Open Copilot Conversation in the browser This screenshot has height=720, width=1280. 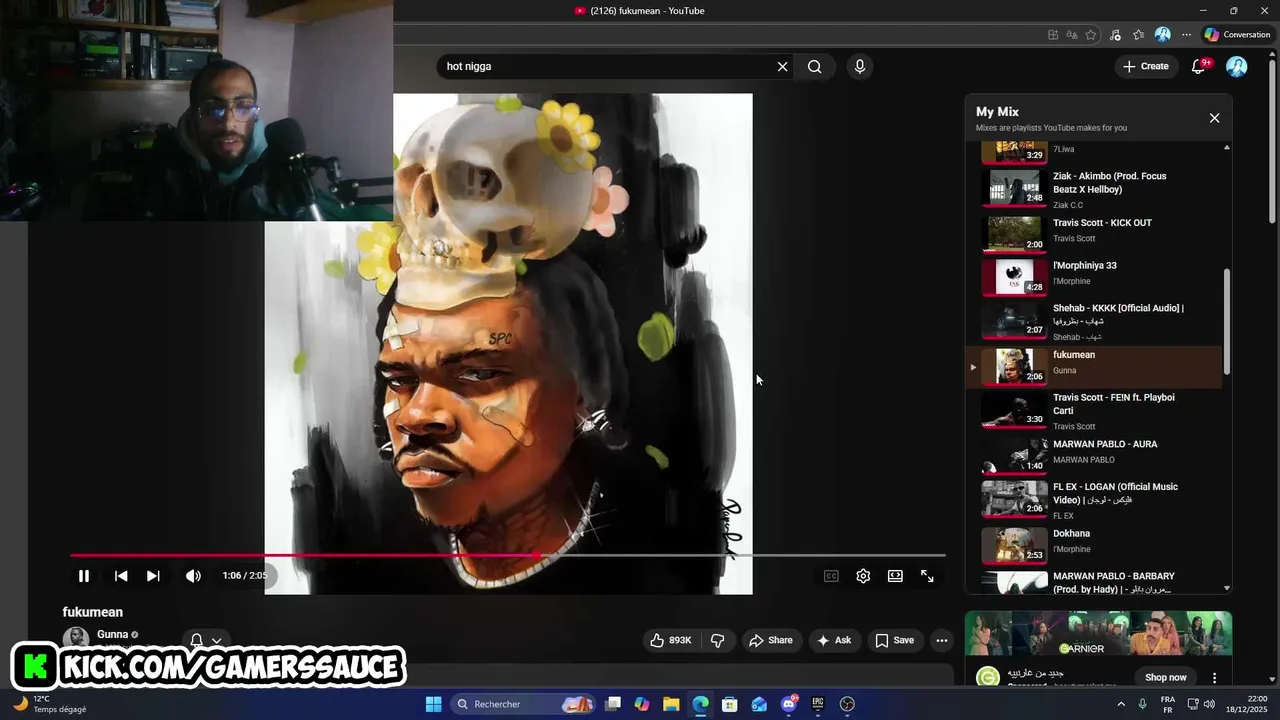pyautogui.click(x=1236, y=34)
